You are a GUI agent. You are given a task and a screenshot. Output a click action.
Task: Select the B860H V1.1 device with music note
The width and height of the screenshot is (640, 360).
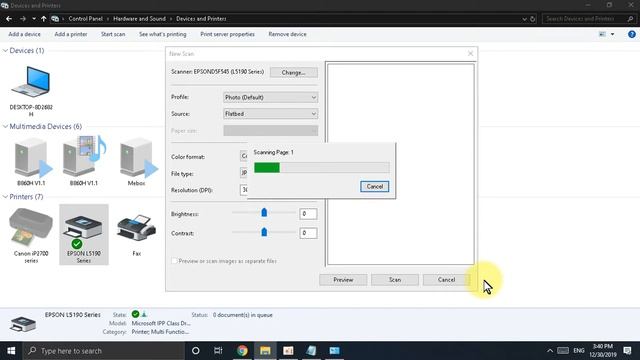pyautogui.click(x=84, y=157)
